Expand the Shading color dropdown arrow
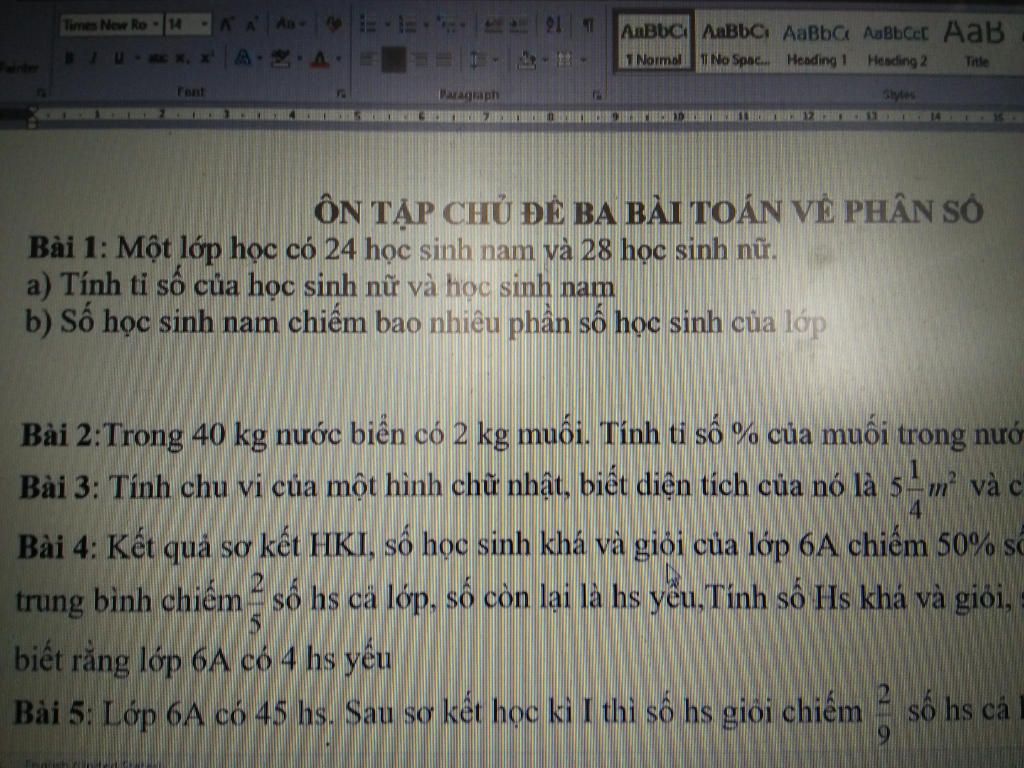1024x768 pixels. 544,60
